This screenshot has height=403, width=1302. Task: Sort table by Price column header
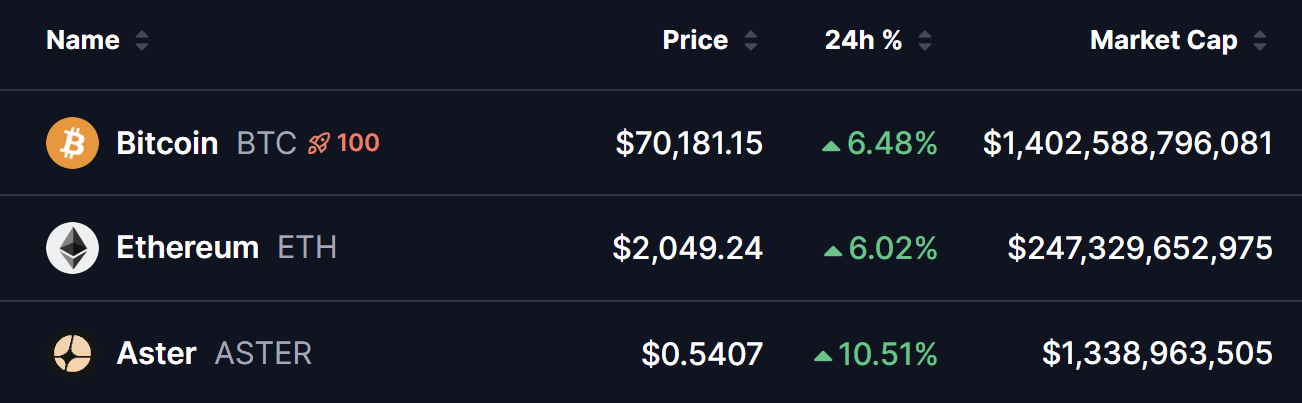[x=696, y=41]
